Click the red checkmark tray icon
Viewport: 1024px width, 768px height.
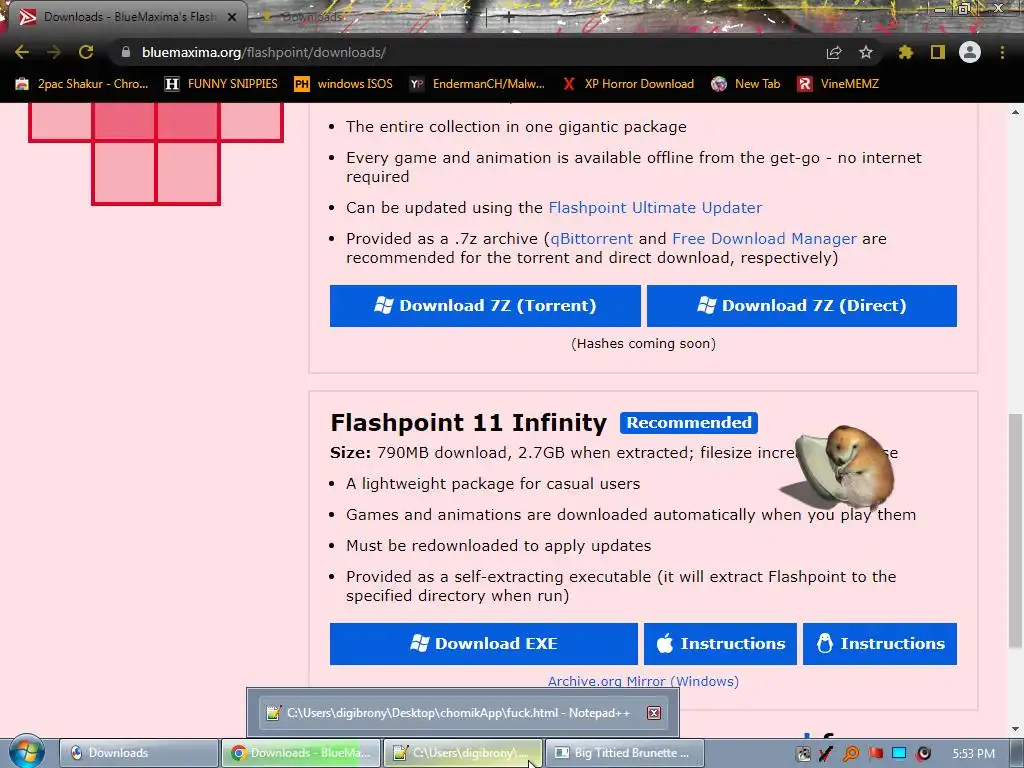point(826,754)
